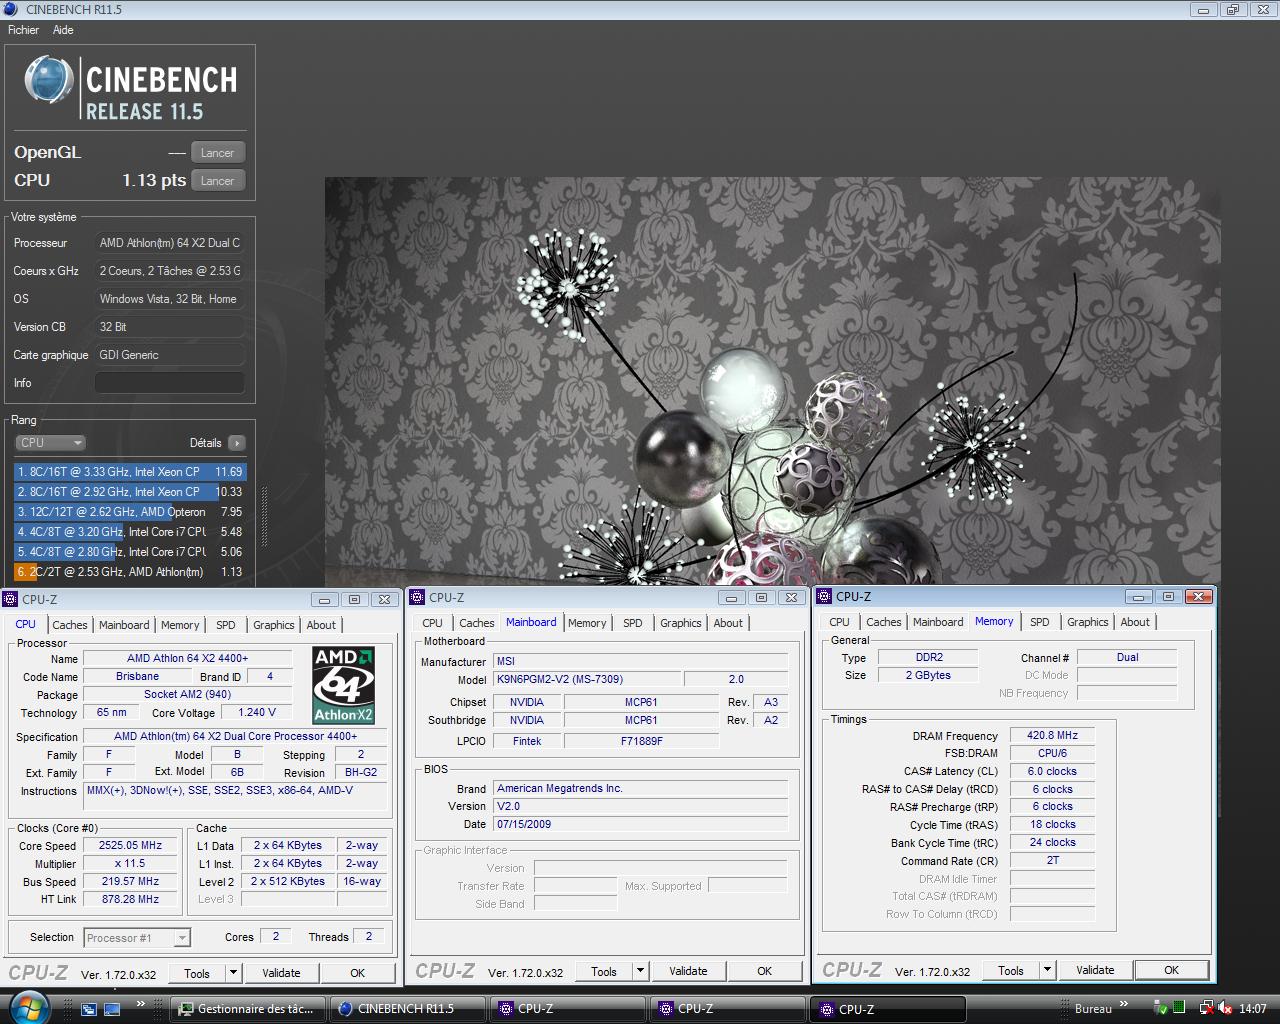Viewport: 1280px width, 1024px height.
Task: Open Memory tab in left CPU-Z window
Action: click(180, 625)
